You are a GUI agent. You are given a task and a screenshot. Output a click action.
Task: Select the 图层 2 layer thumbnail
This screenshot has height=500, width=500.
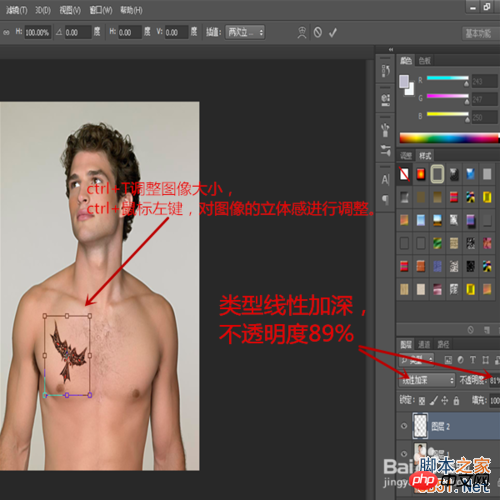click(420, 426)
